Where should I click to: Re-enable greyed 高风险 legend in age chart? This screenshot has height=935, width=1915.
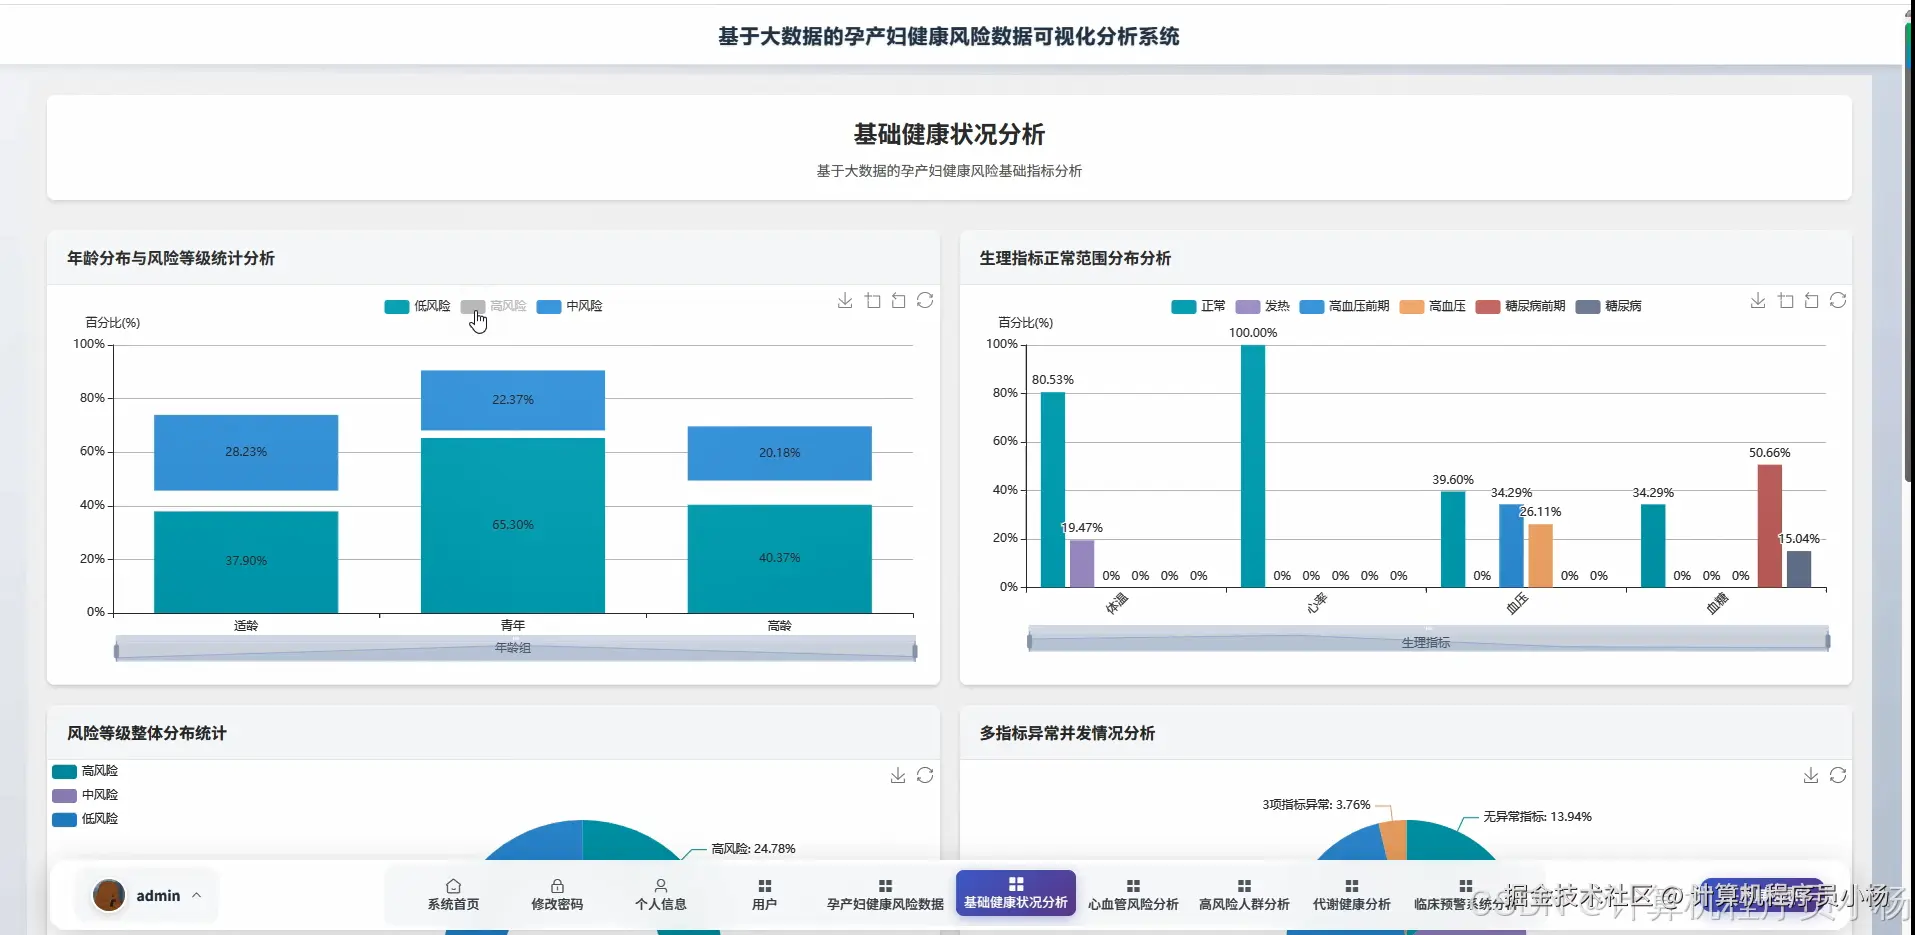(x=493, y=306)
